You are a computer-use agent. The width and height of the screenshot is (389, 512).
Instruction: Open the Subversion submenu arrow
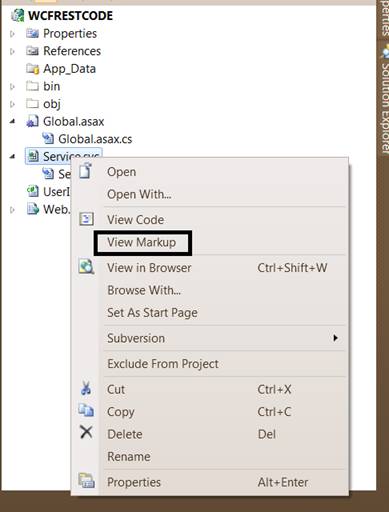(335, 338)
